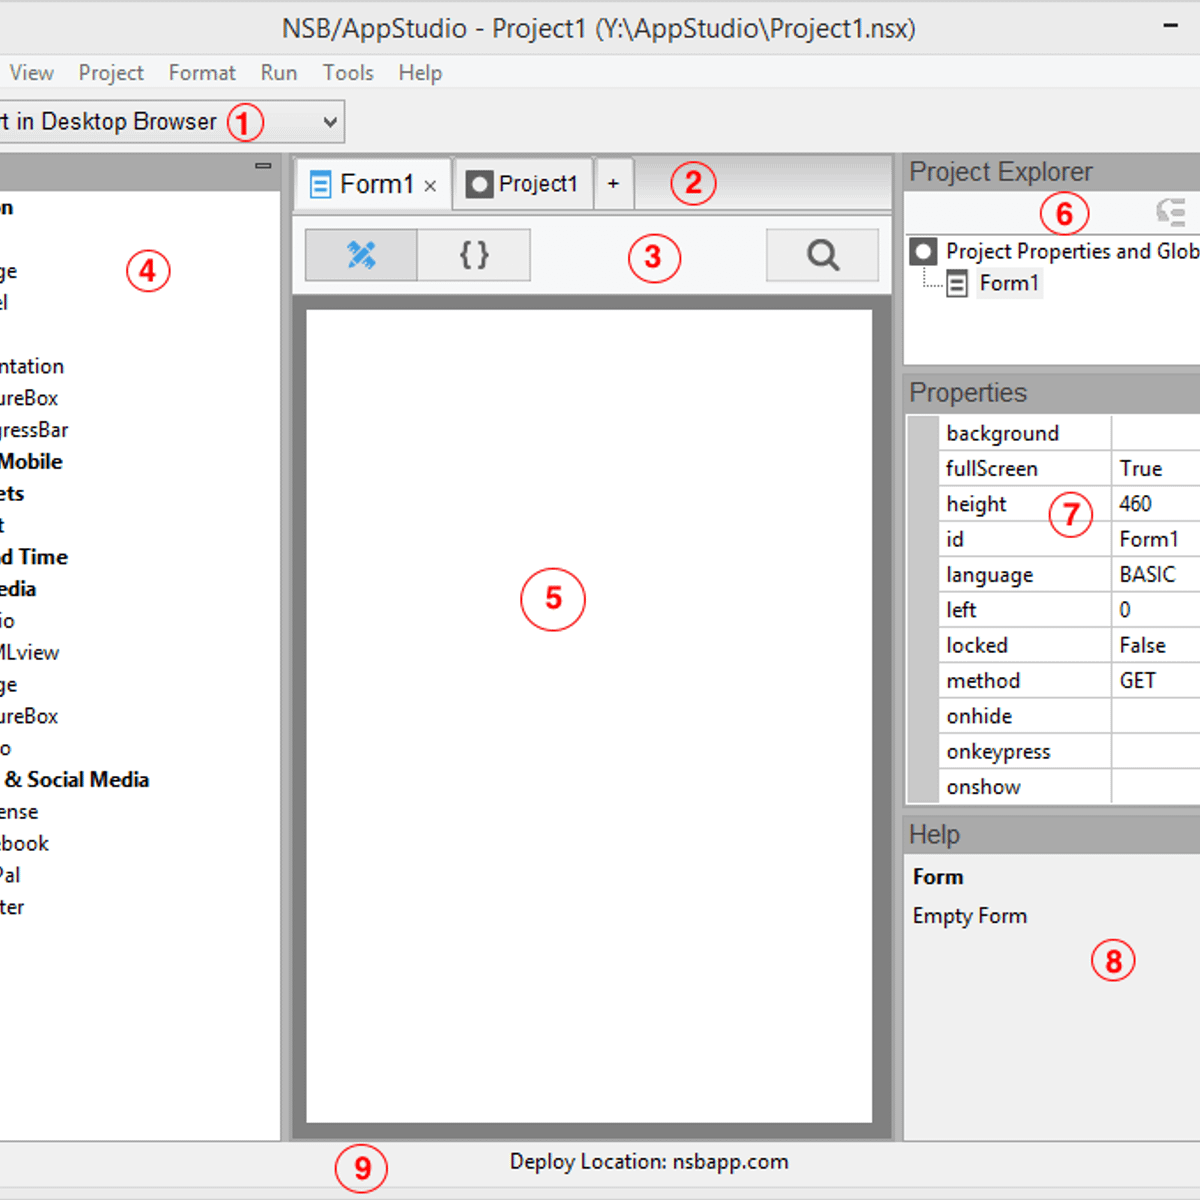Viewport: 1200px width, 1200px height.
Task: Click the project icon on the Project1 tab
Action: tap(480, 183)
